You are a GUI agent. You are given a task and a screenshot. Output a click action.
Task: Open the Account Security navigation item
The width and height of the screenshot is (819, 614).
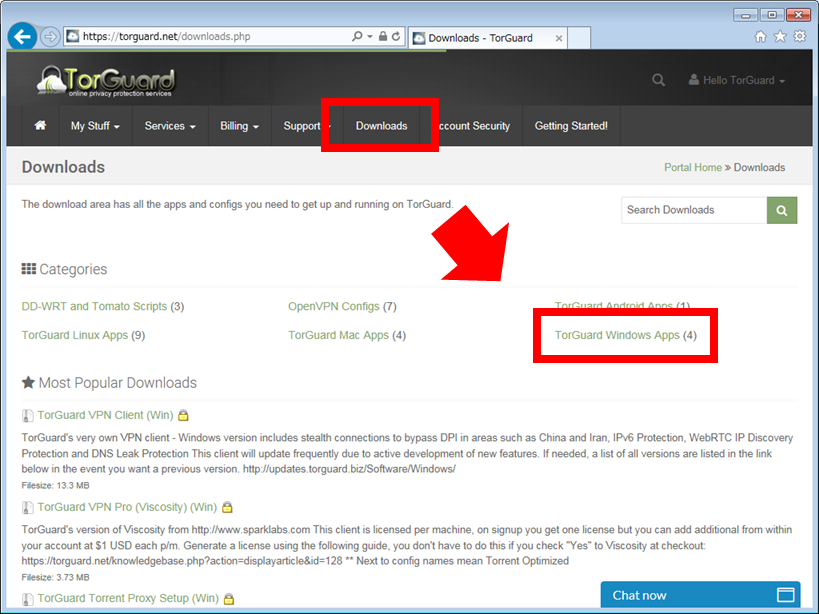tap(471, 126)
